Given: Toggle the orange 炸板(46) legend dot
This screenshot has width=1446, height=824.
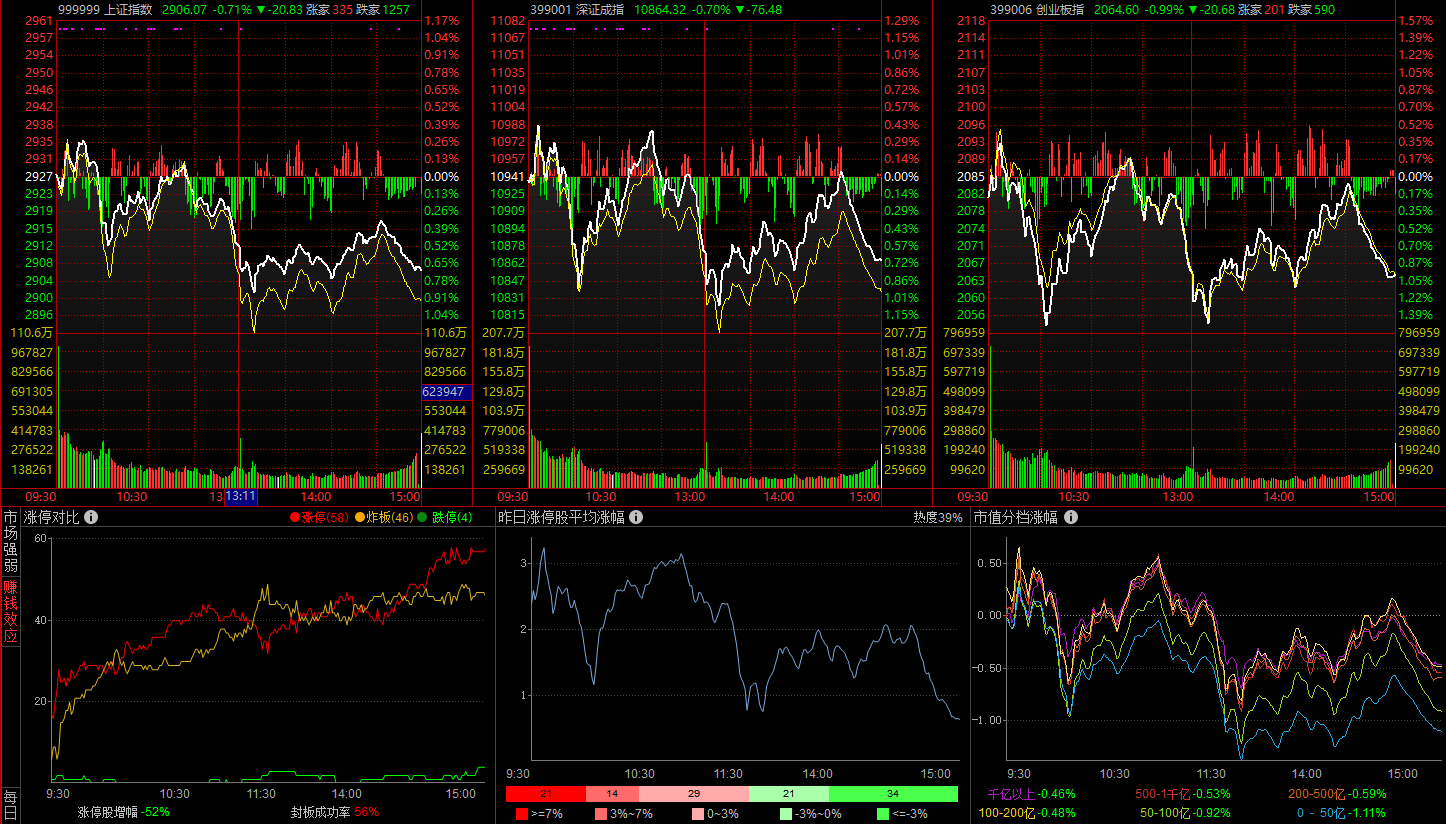Looking at the screenshot, I should (360, 517).
